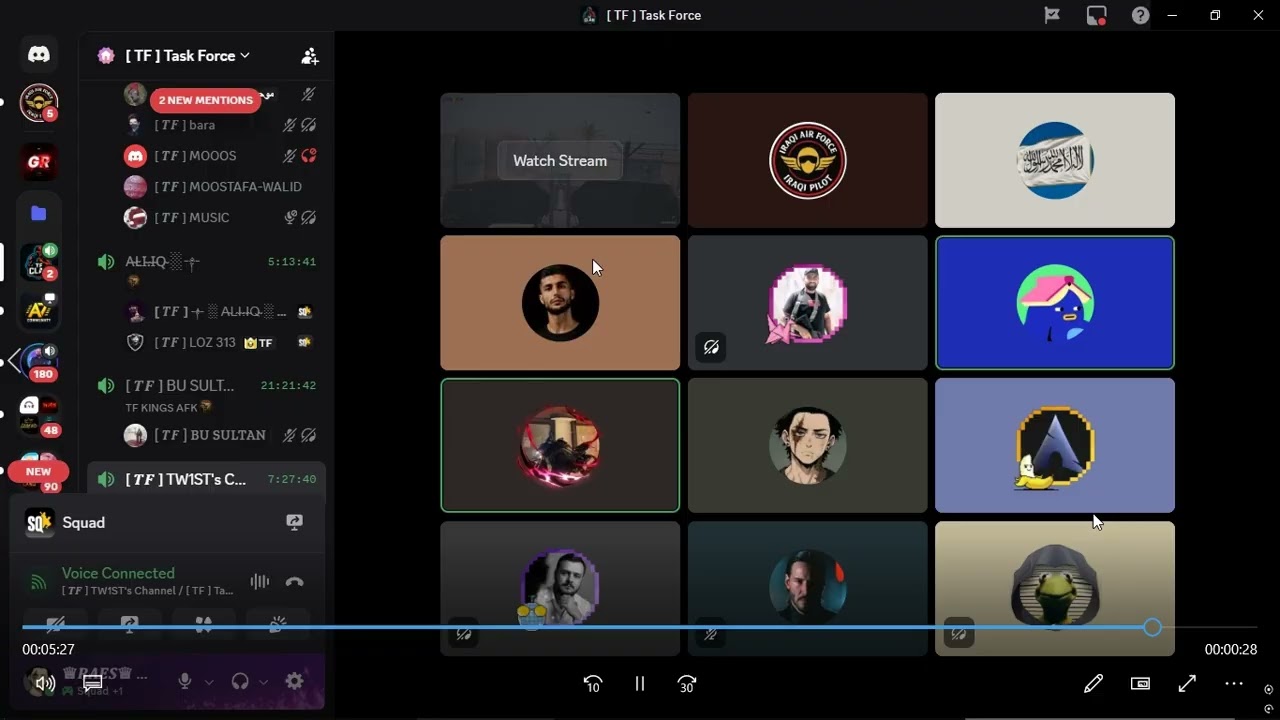Open the headphone output device dropdown arrow
Screen dimensions: 1280x720
tap(264, 682)
